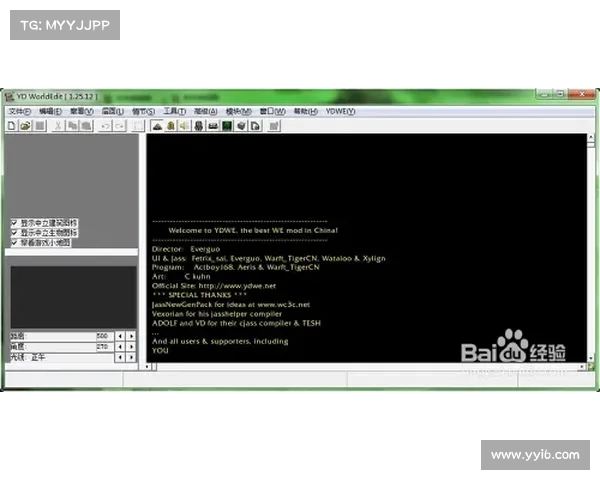Click the field showing value 270

coord(105,347)
